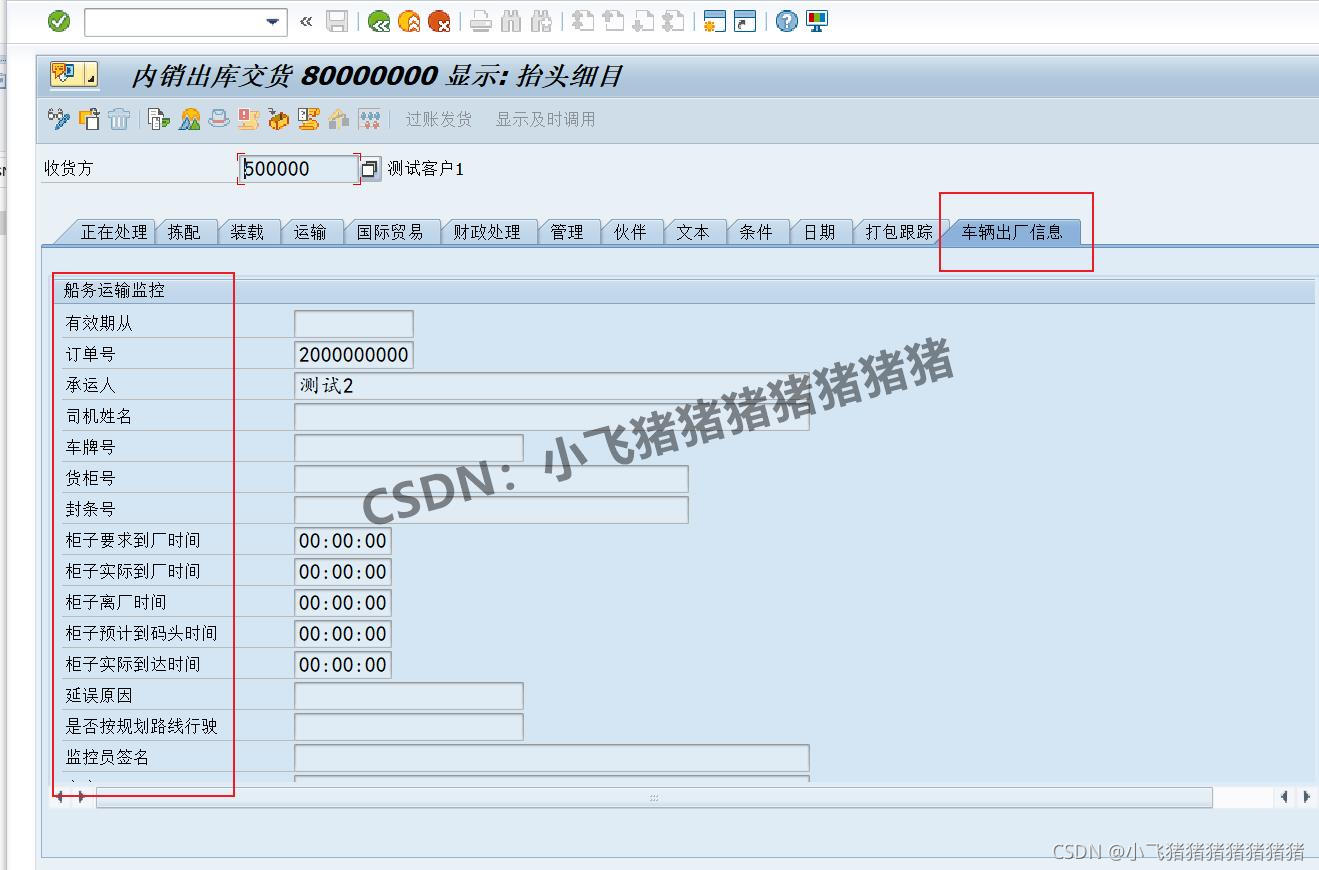Switch to the 财政处理 tab
The height and width of the screenshot is (870, 1319).
point(486,232)
